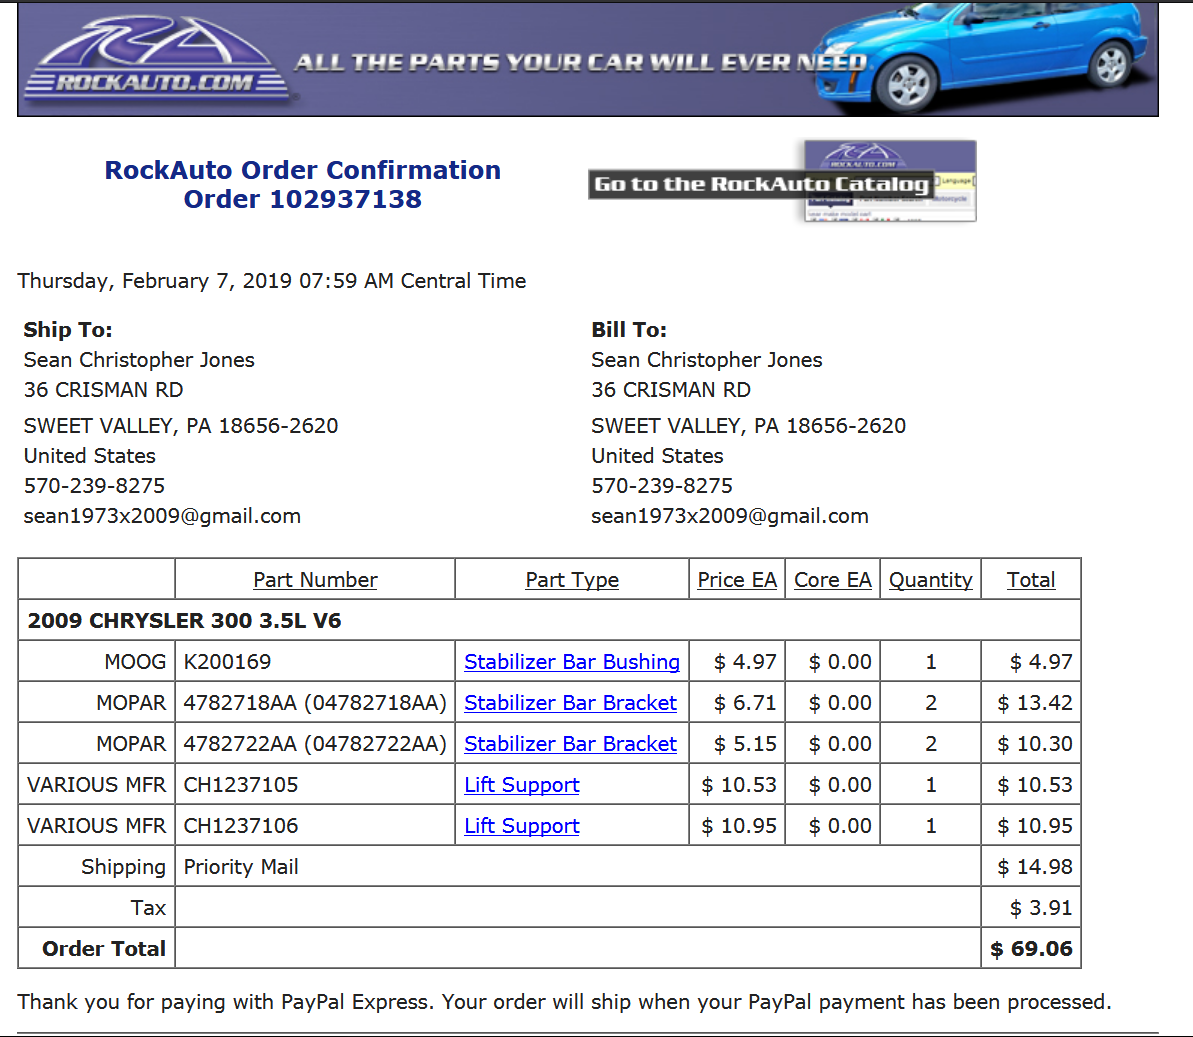
Task: Open Stabilizer Bar Bracket link for 4782718AA
Action: tap(570, 703)
